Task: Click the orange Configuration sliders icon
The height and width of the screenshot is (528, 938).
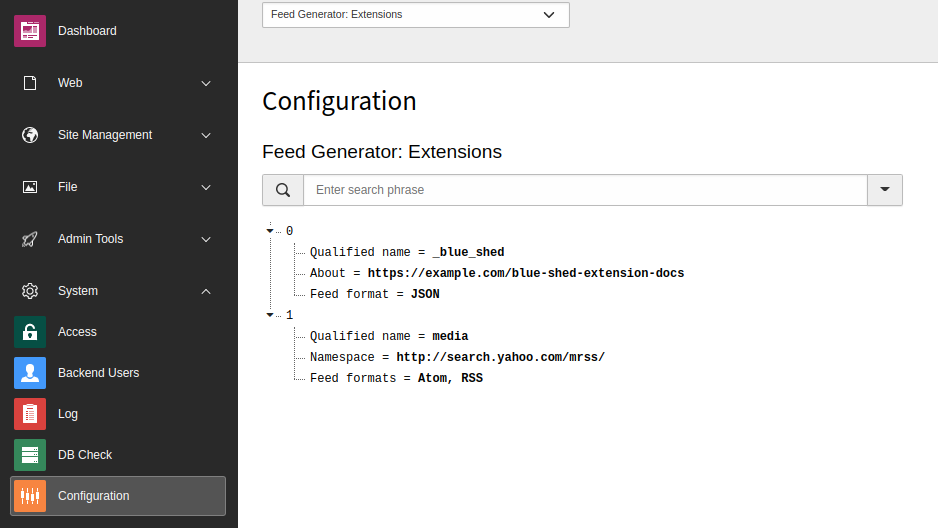Action: pos(30,496)
